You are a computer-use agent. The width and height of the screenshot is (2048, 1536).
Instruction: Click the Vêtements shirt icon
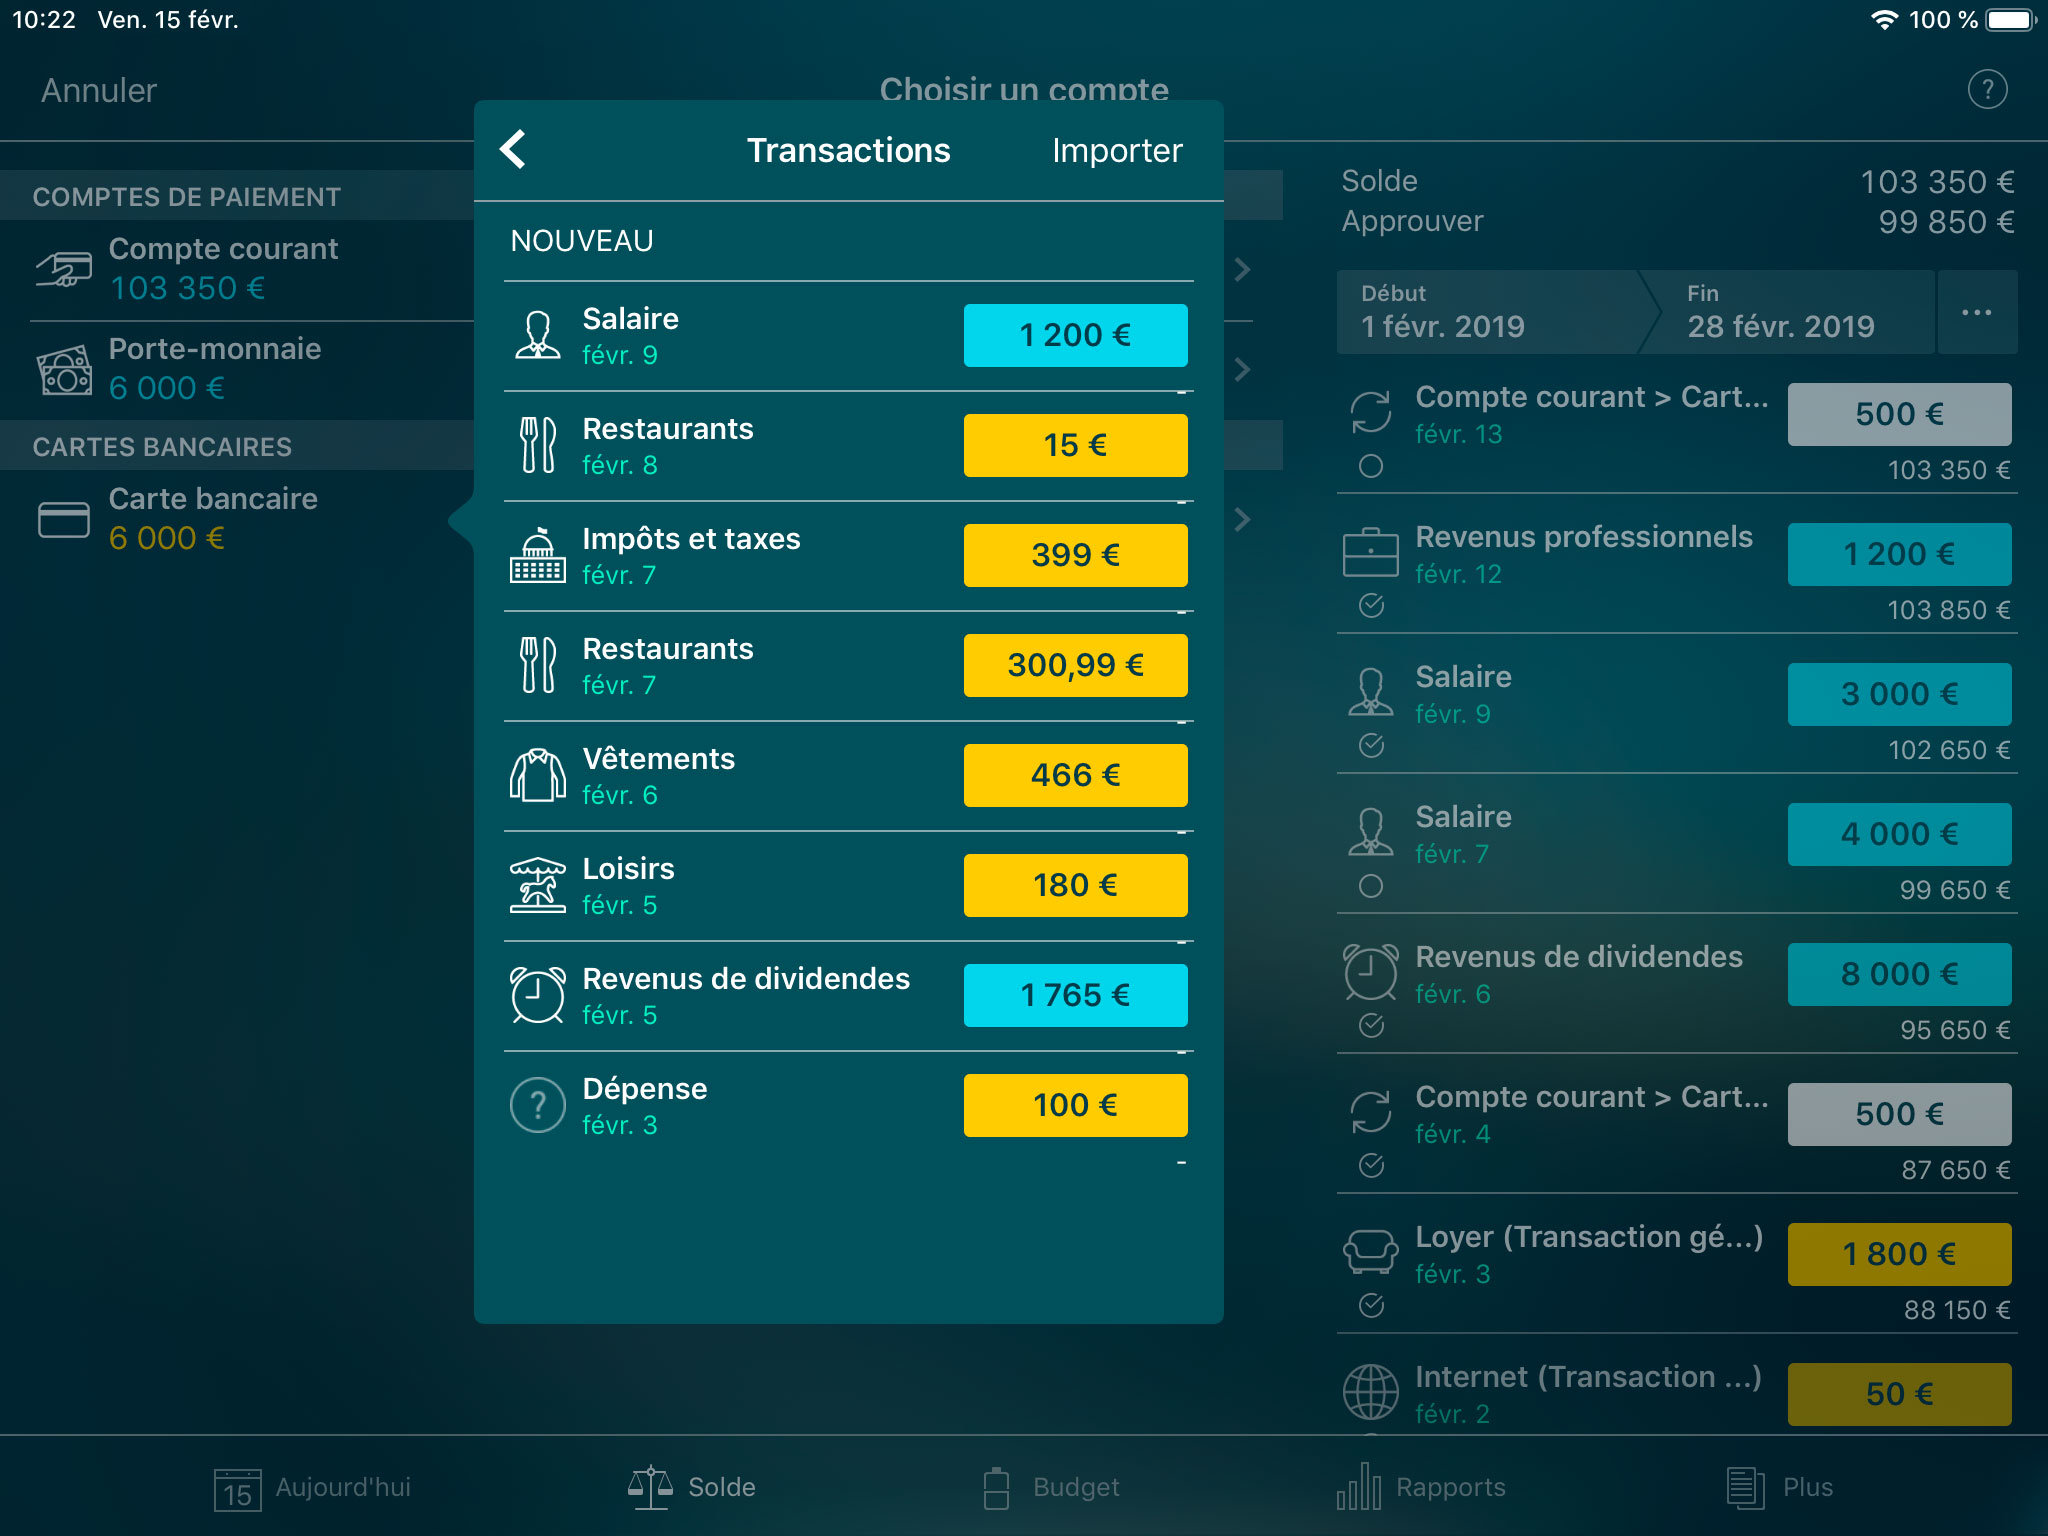(538, 775)
